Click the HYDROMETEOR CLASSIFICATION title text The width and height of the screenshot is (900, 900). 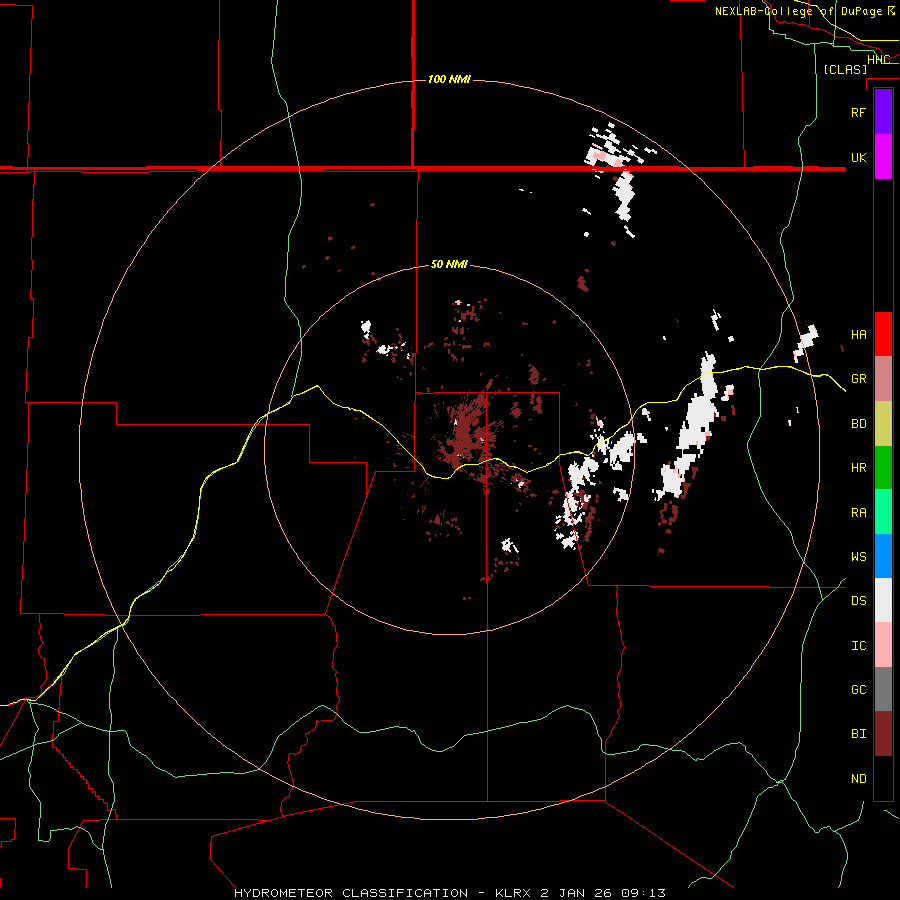351,893
